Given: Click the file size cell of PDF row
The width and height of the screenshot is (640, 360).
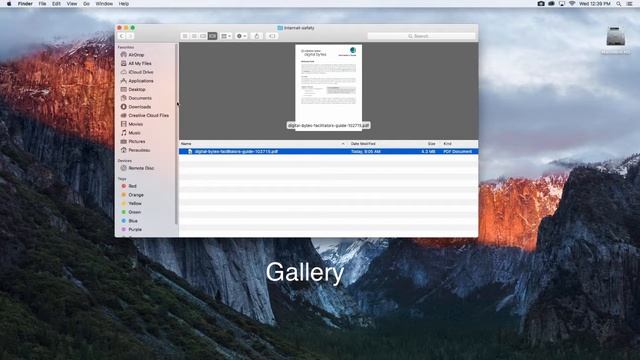Looking at the screenshot, I should (x=428, y=151).
